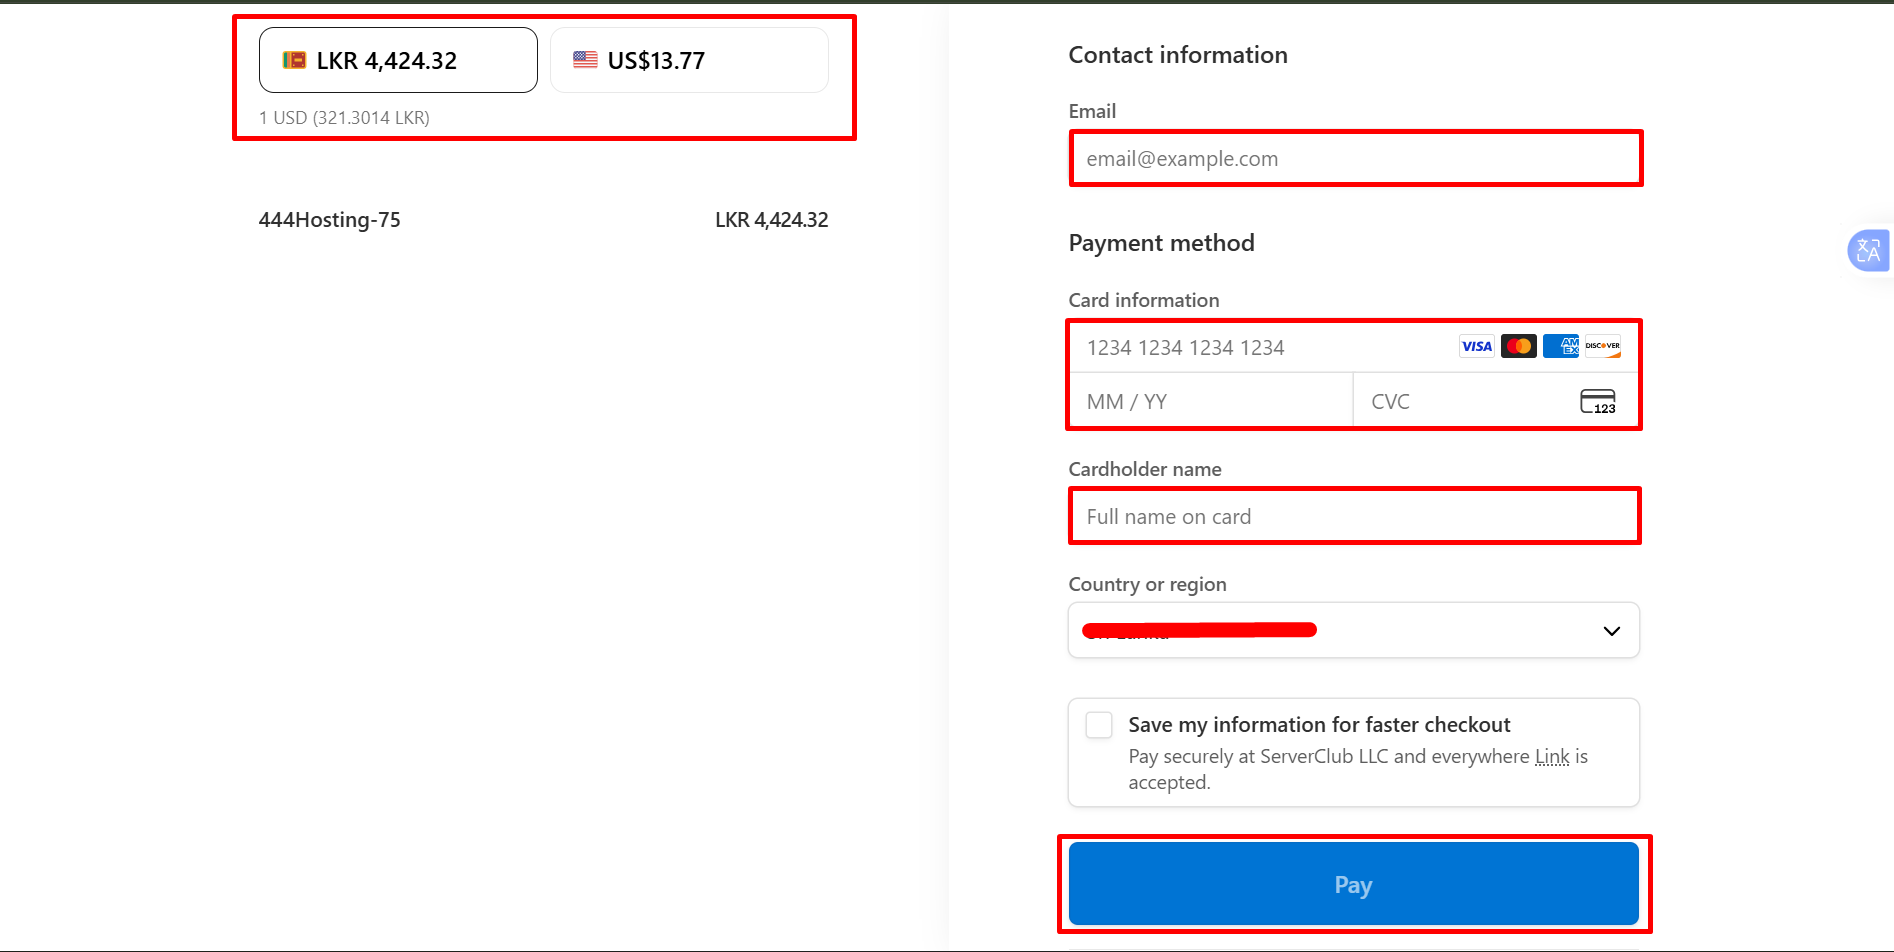Click the CVC input field
This screenshot has height=952, width=1894.
pyautogui.click(x=1460, y=402)
